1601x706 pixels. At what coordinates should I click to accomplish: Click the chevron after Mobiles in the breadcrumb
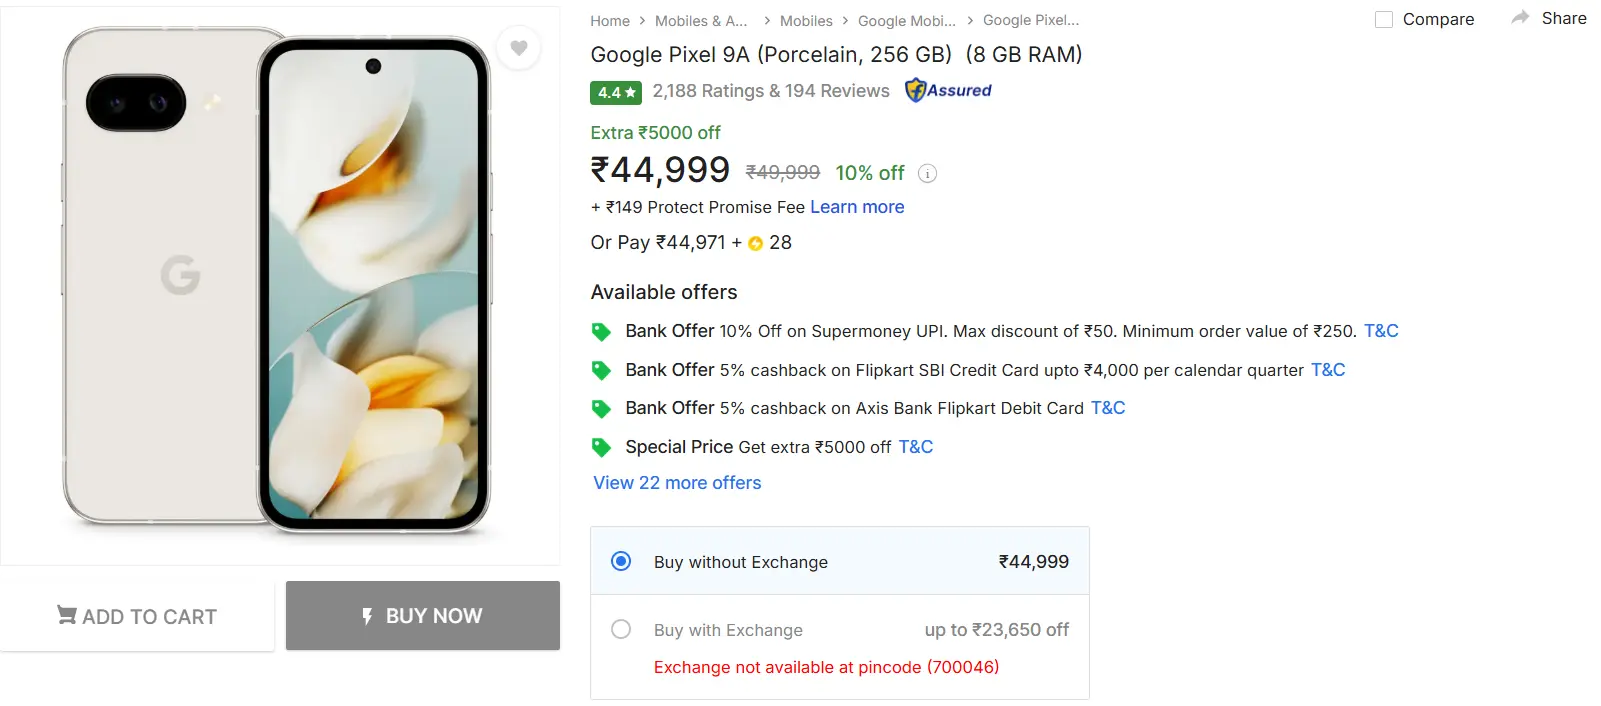click(845, 20)
